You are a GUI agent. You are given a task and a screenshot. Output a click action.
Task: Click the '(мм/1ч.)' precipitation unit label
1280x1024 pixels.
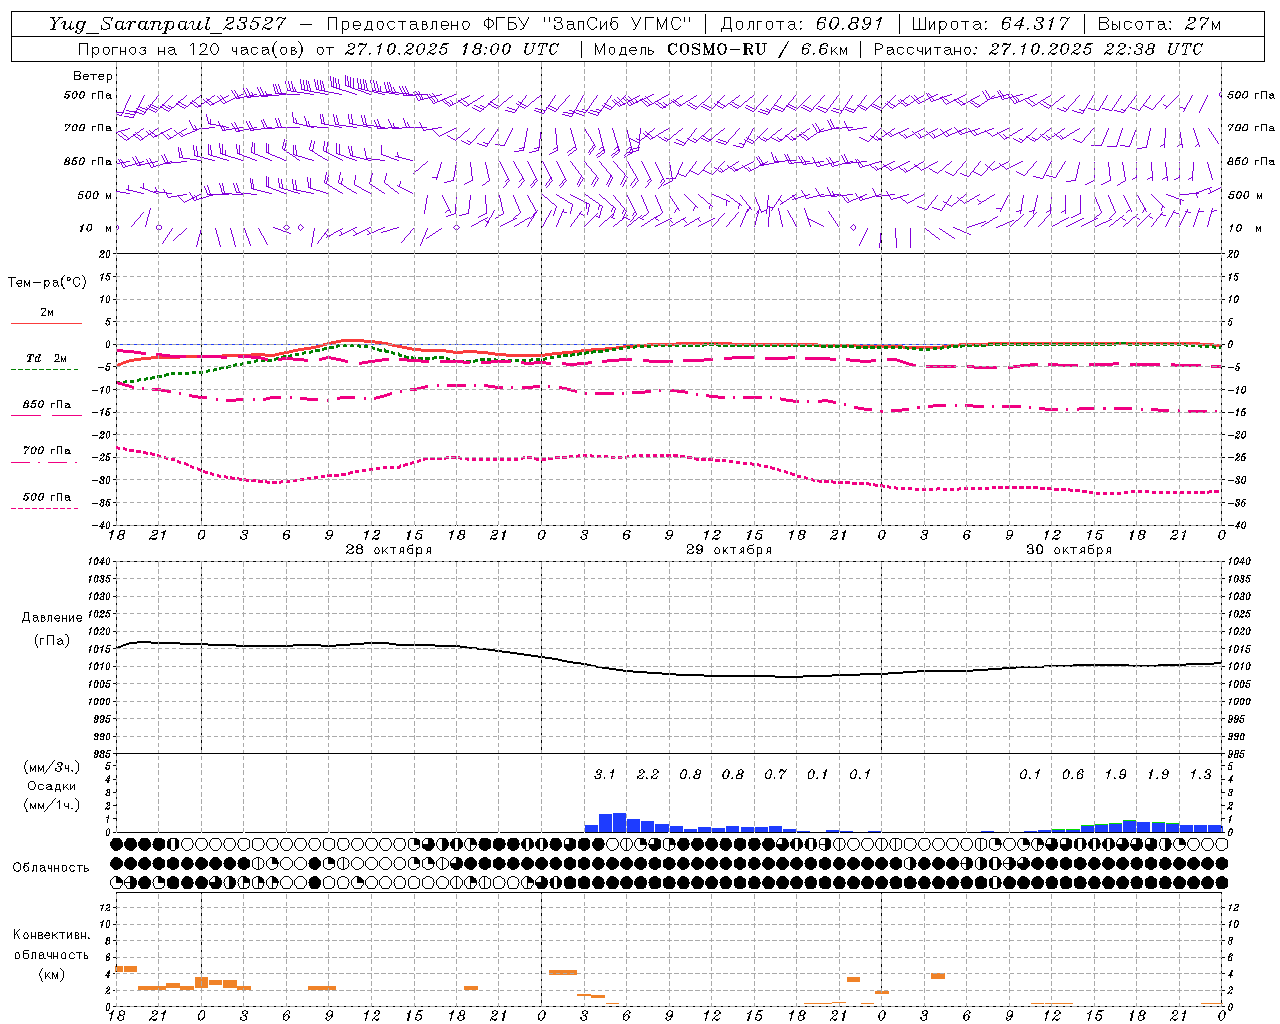click(52, 805)
